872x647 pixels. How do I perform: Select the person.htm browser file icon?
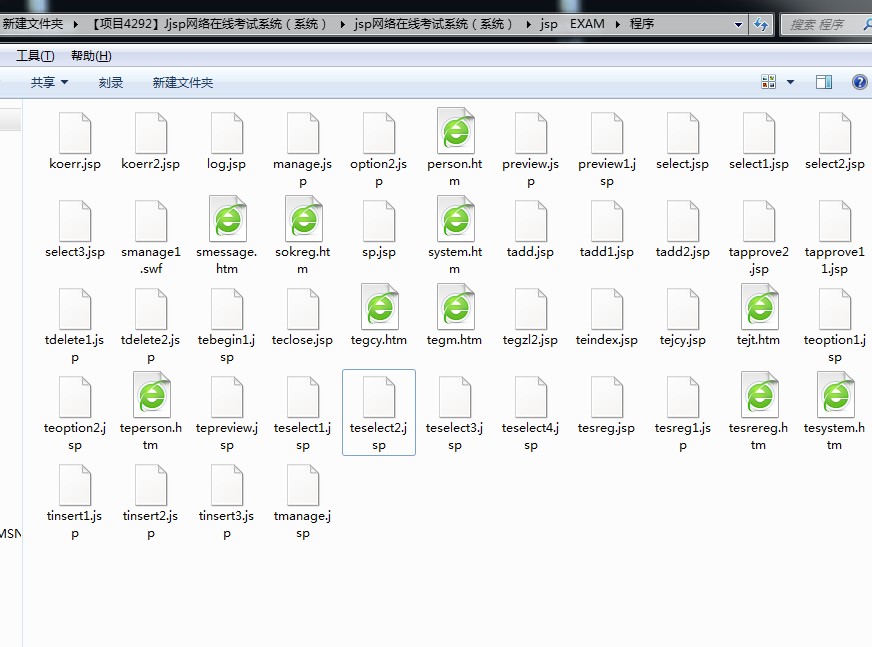coord(455,131)
